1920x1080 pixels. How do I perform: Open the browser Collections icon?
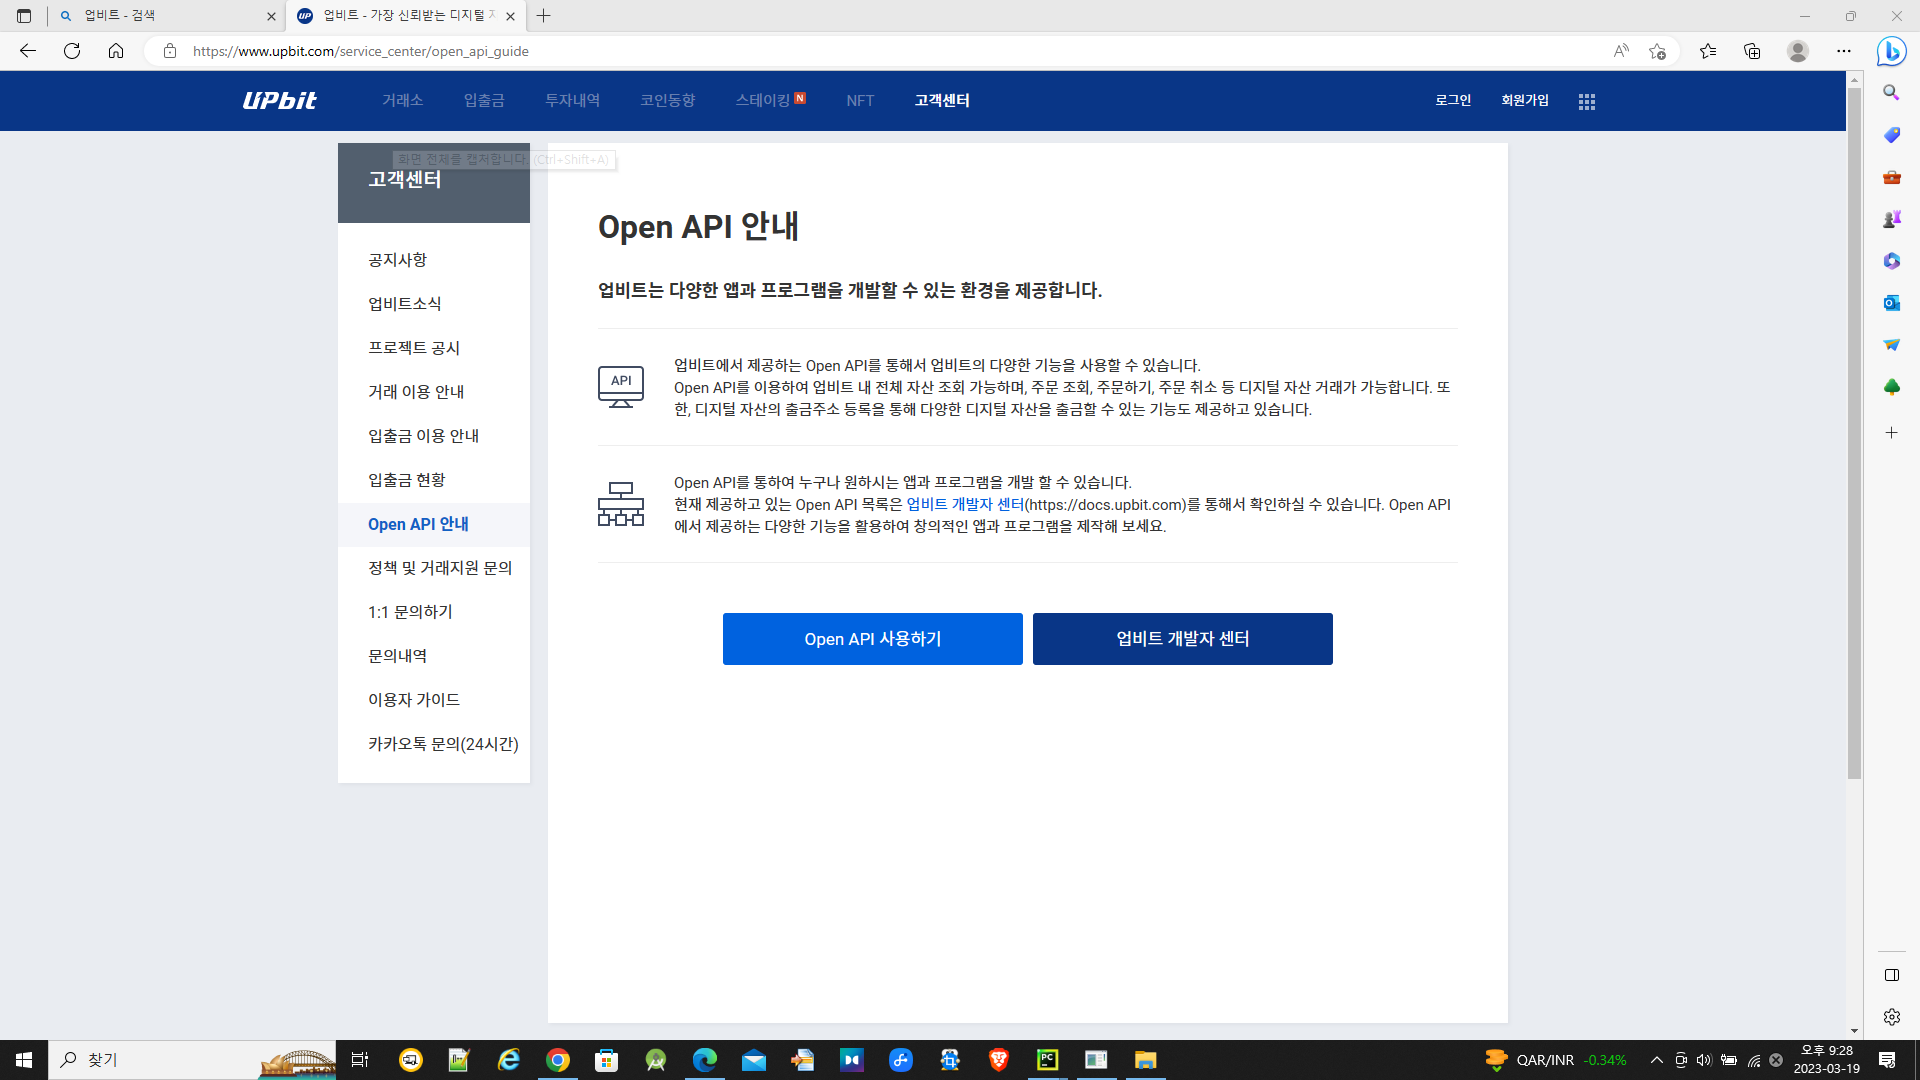pyautogui.click(x=1752, y=51)
